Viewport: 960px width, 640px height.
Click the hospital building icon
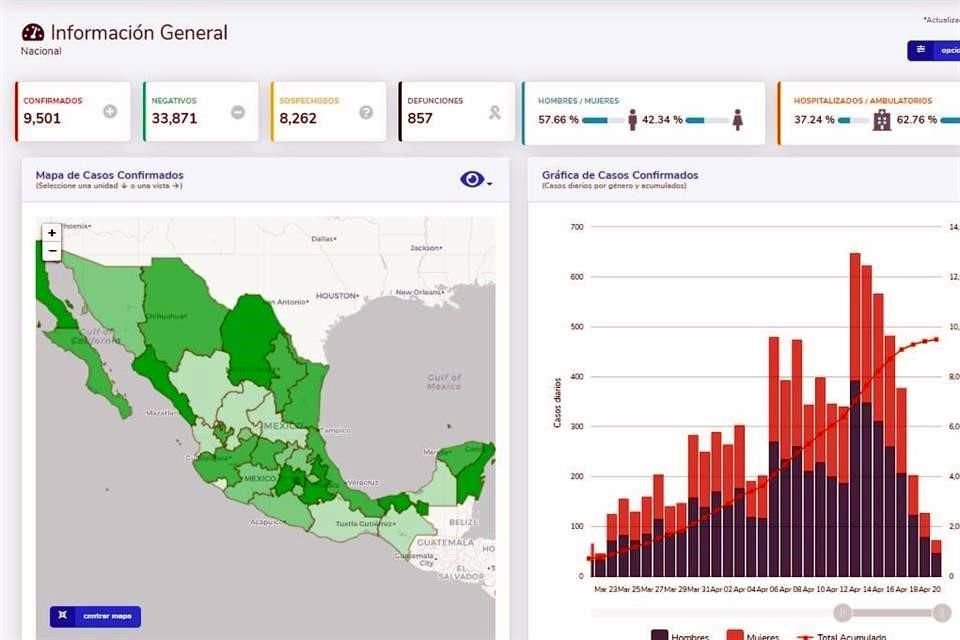[x=881, y=120]
